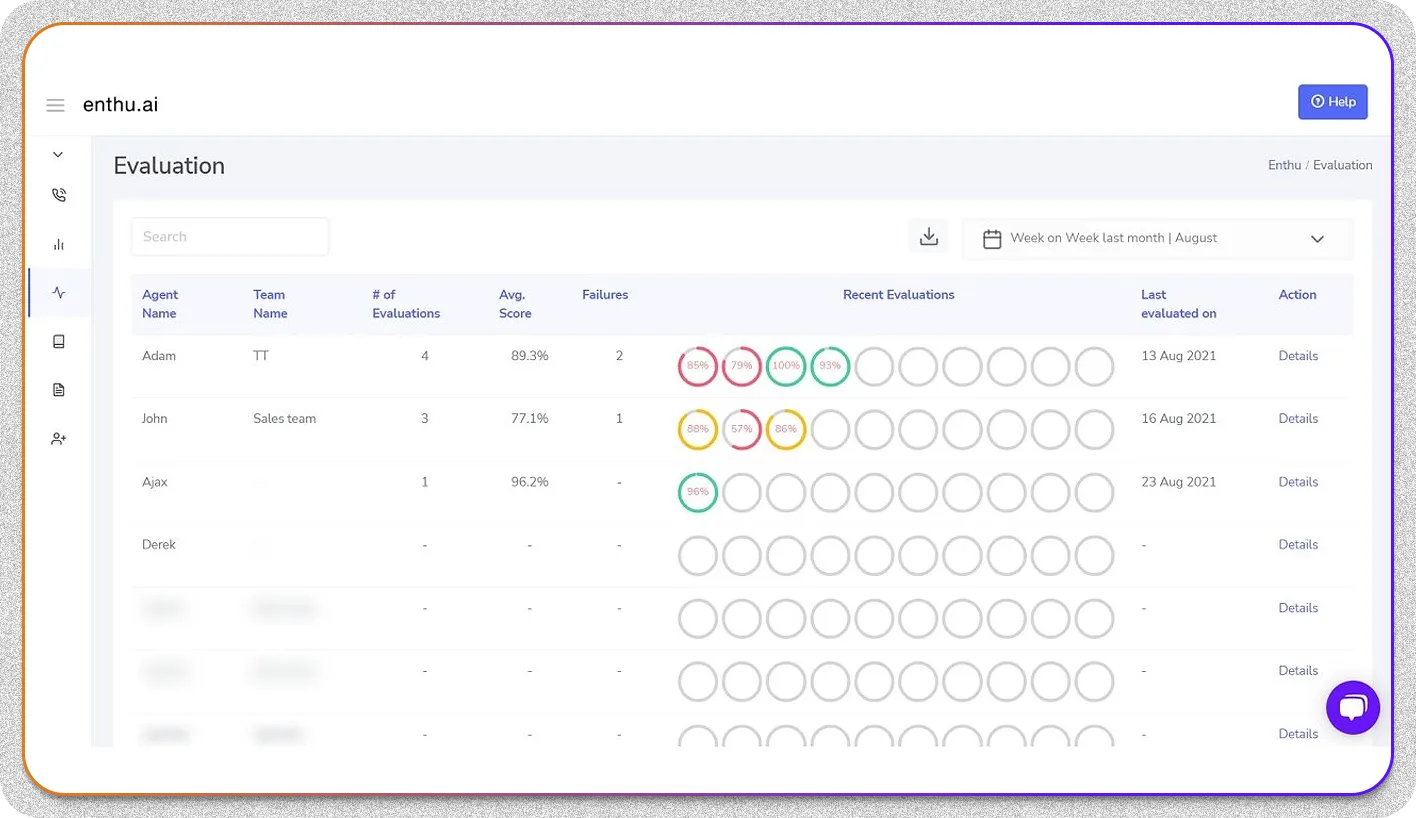This screenshot has width=1416, height=818.
Task: Open the hamburger menu beside enthu.ai
Action: pos(55,105)
